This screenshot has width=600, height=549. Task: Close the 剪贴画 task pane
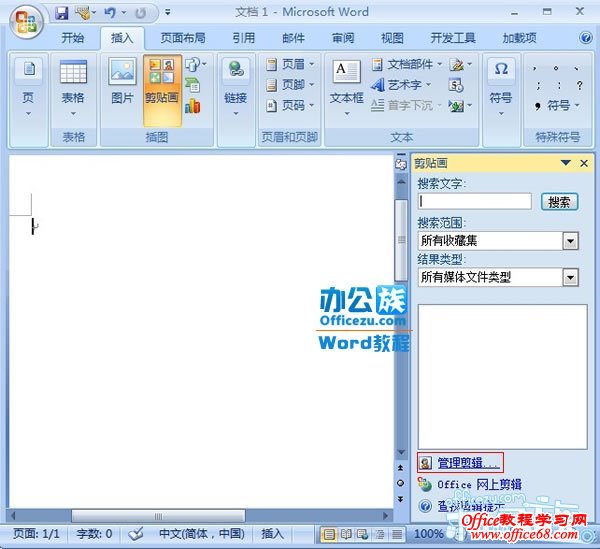[584, 163]
